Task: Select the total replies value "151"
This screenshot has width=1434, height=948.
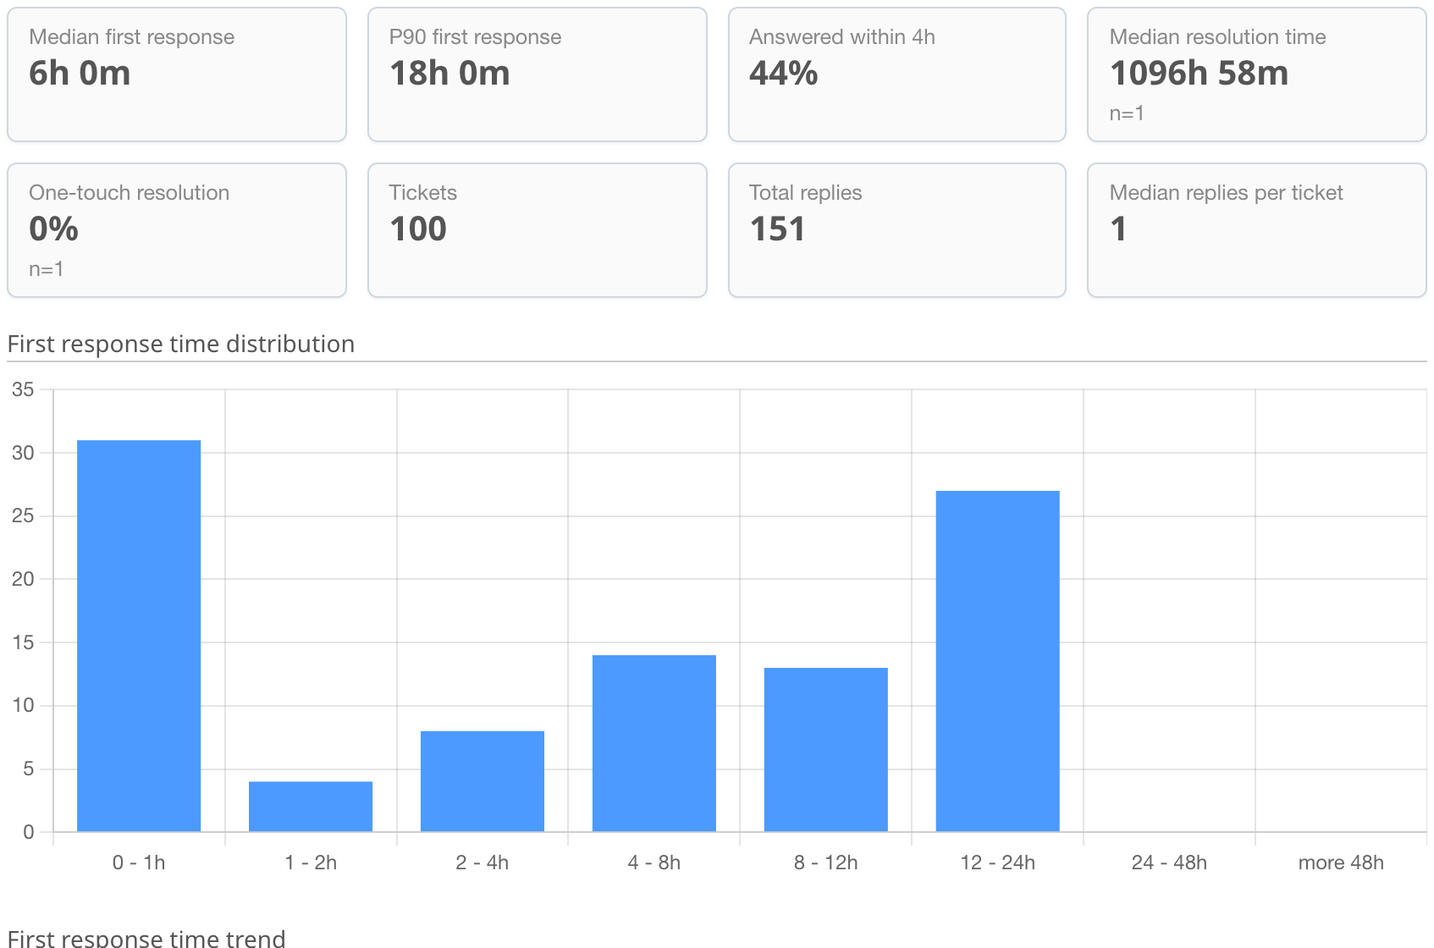Action: [x=778, y=229]
